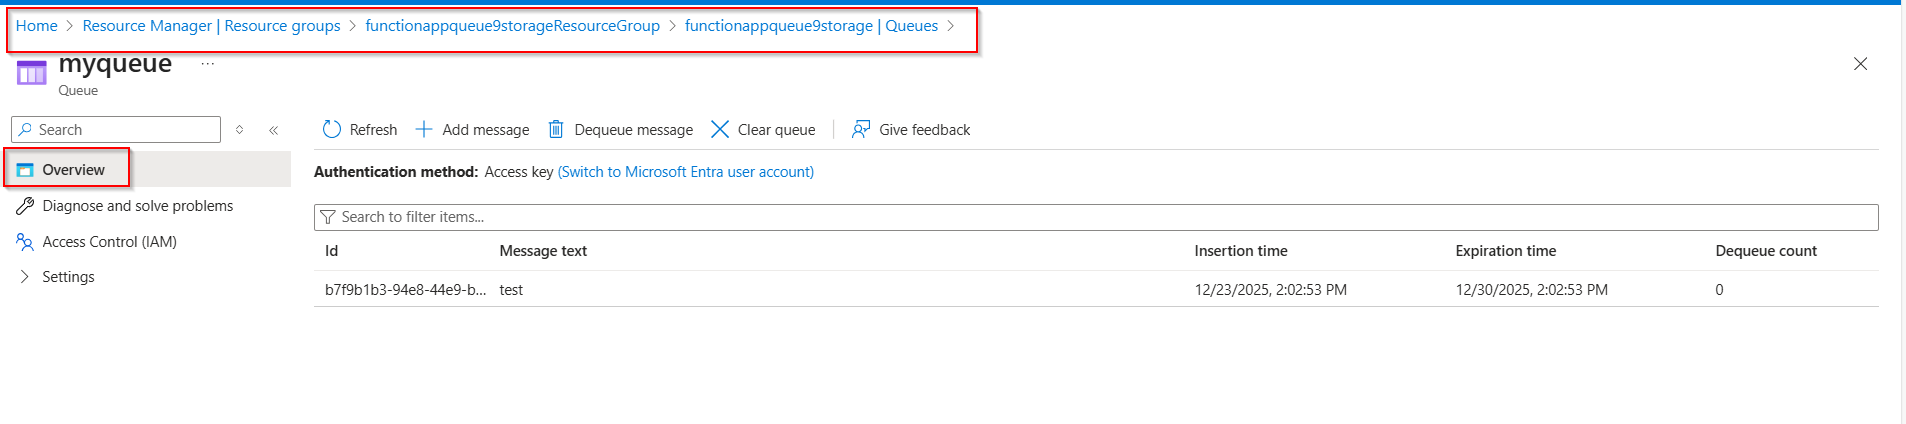This screenshot has width=1906, height=424.
Task: Sort by Dequeue count column header
Action: (x=1766, y=251)
